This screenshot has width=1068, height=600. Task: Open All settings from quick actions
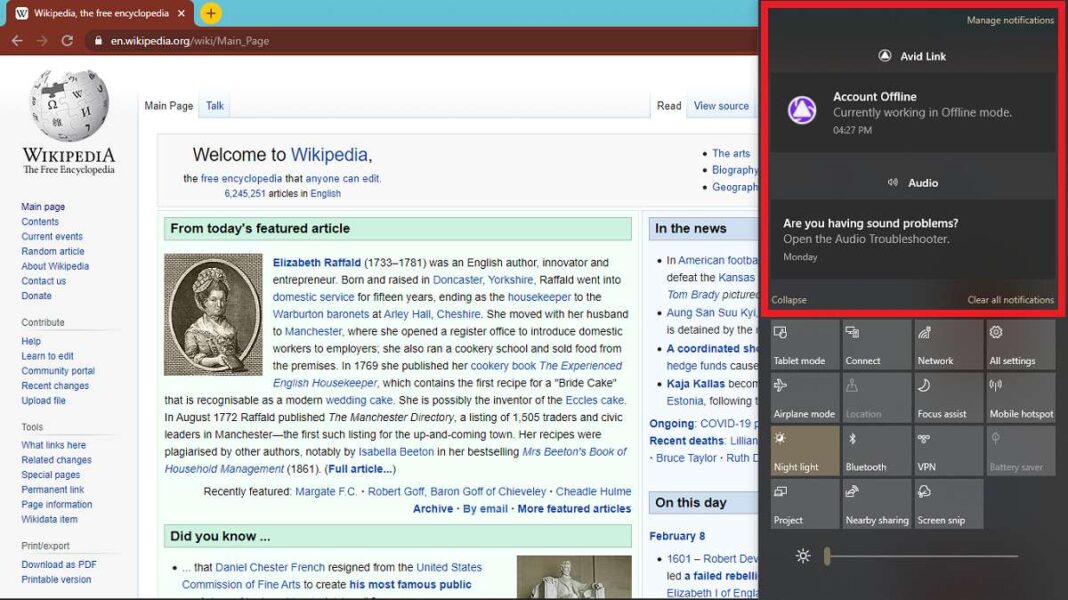click(x=1021, y=343)
